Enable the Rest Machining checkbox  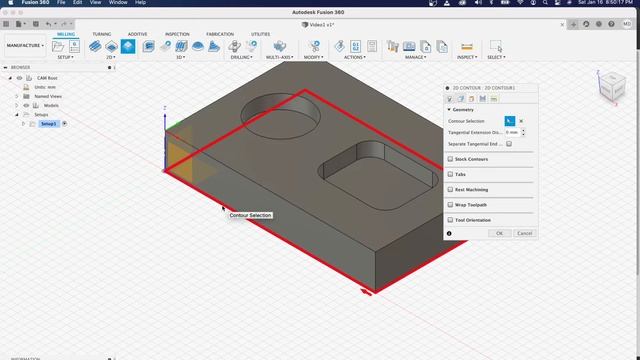pos(450,189)
